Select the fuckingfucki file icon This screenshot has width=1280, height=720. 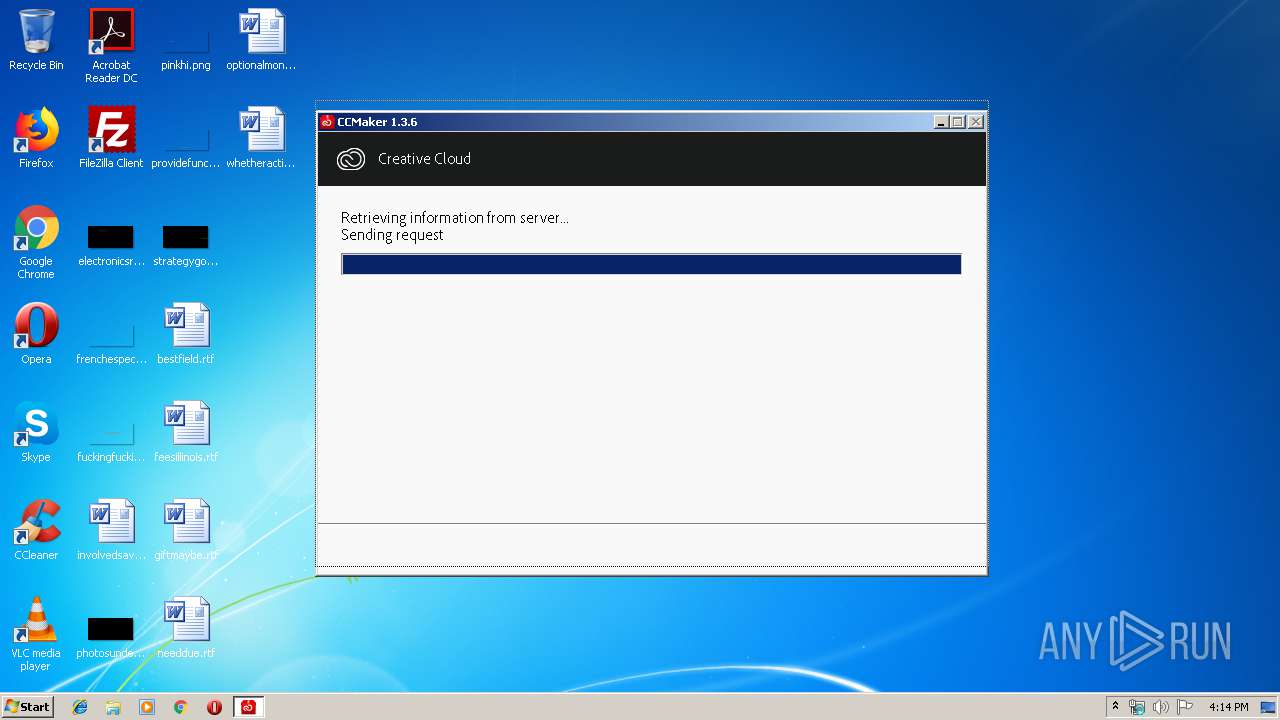coord(111,432)
